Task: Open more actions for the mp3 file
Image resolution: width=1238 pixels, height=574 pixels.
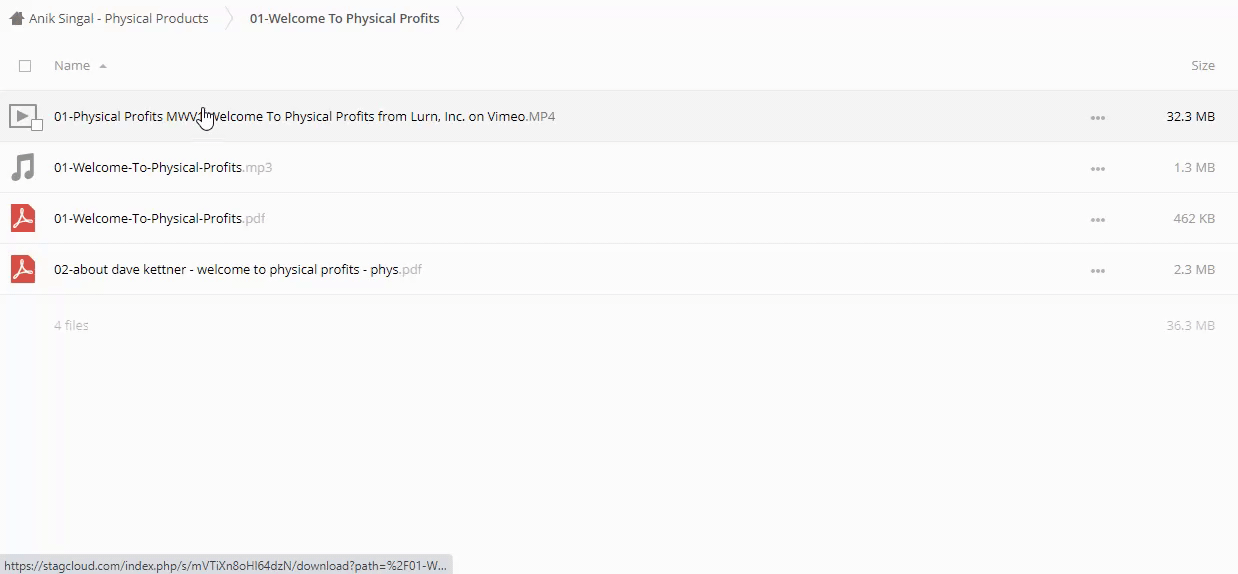Action: pyautogui.click(x=1097, y=168)
